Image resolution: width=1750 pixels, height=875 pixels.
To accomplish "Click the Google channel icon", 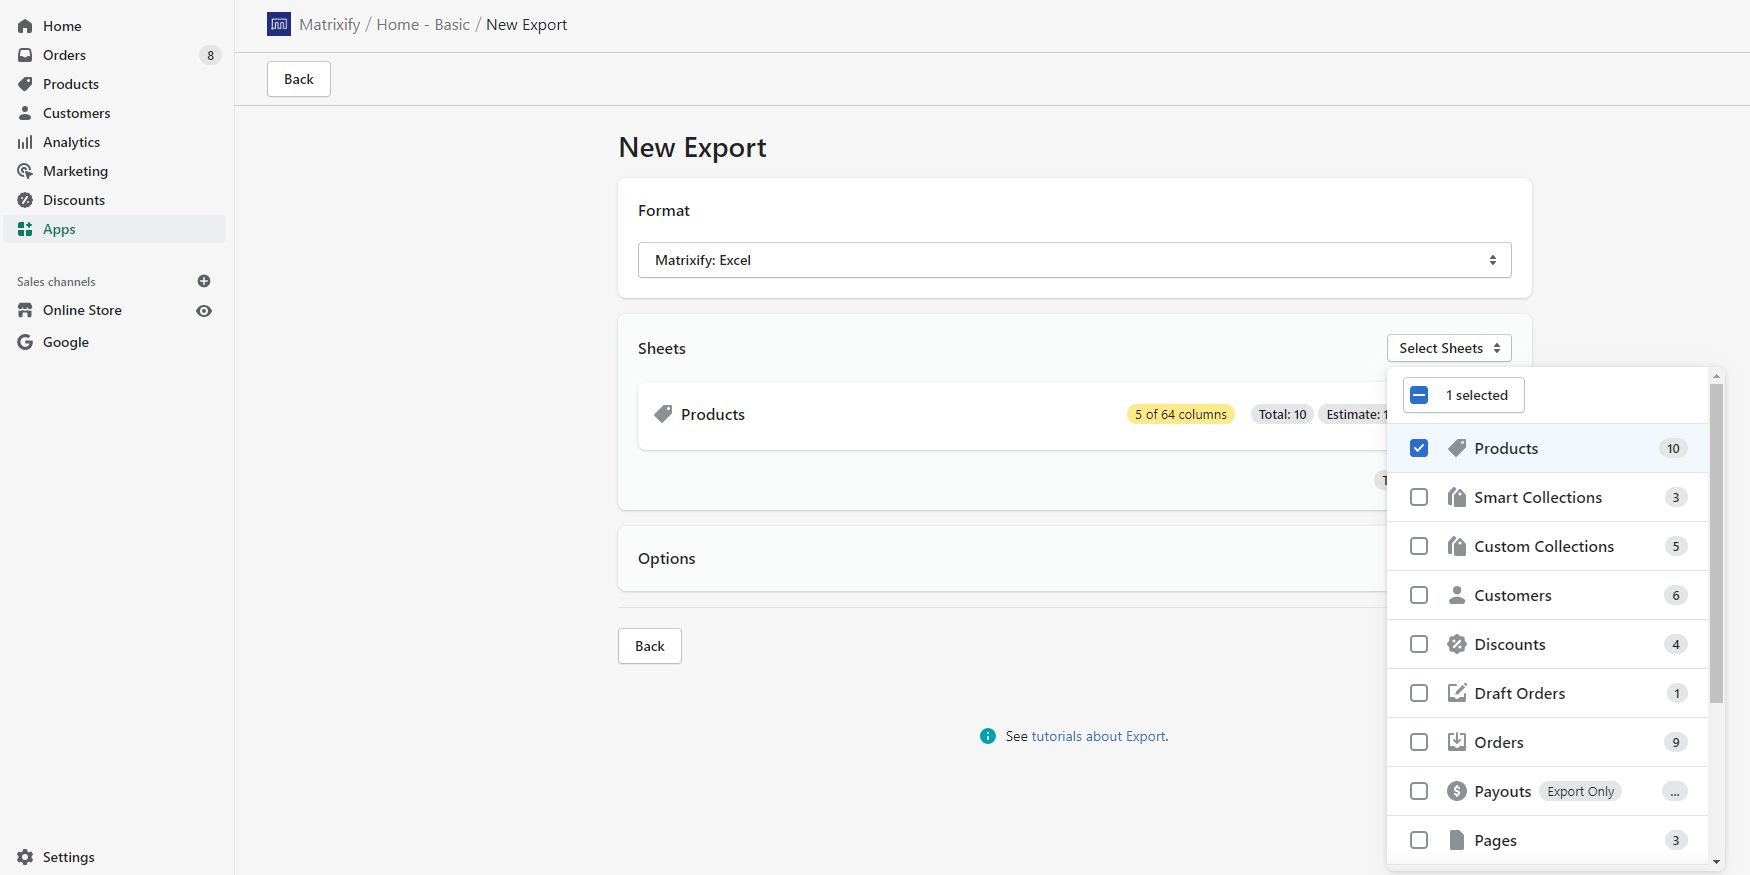I will [x=25, y=342].
